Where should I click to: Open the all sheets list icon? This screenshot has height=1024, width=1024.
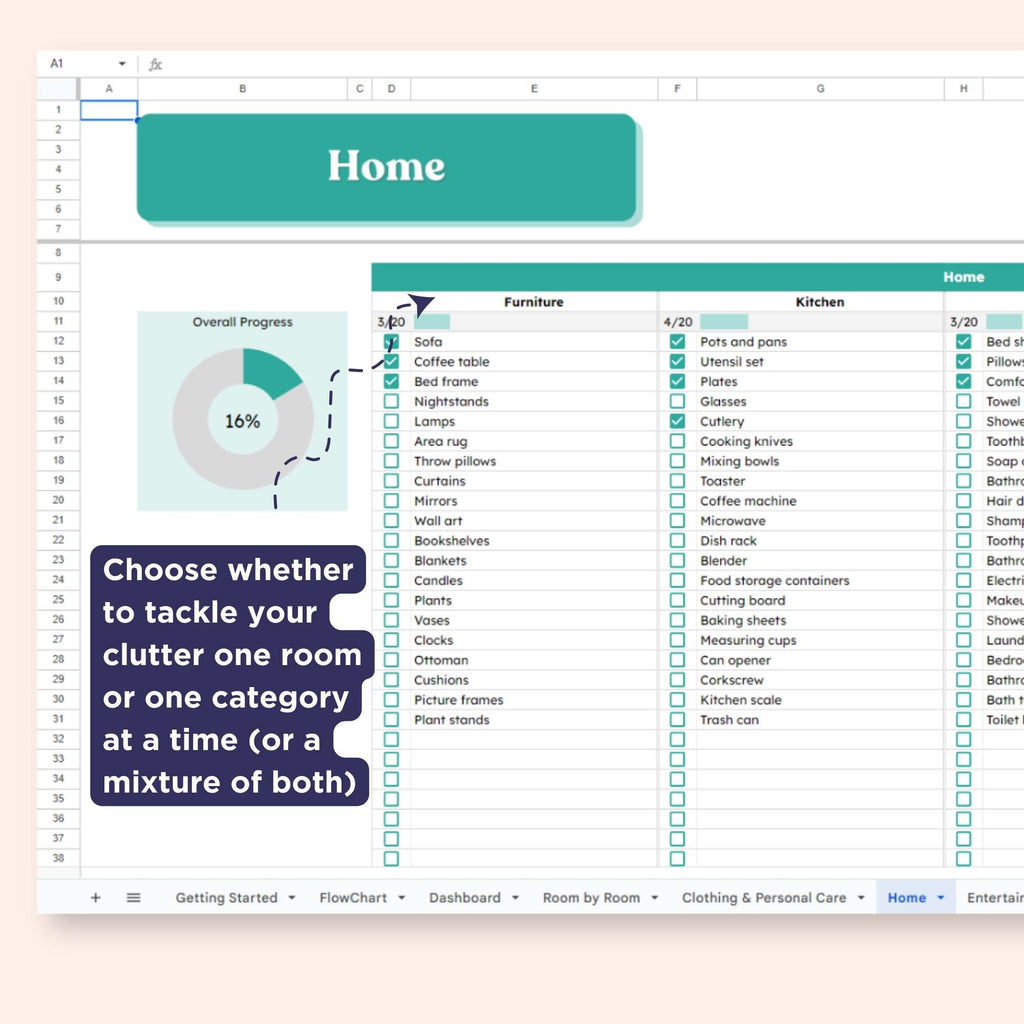pos(133,898)
